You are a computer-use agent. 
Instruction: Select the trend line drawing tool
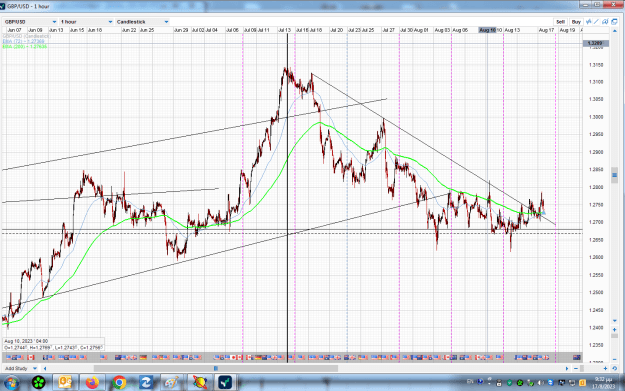click(597, 22)
